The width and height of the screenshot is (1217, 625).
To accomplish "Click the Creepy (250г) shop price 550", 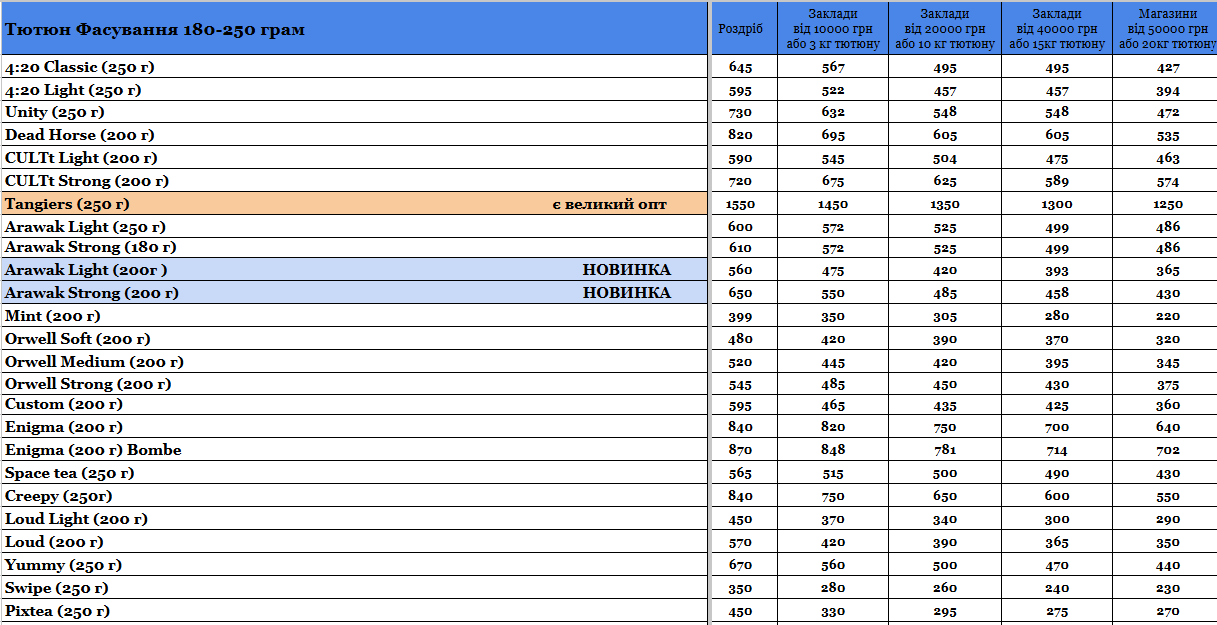I will click(x=1165, y=496).
